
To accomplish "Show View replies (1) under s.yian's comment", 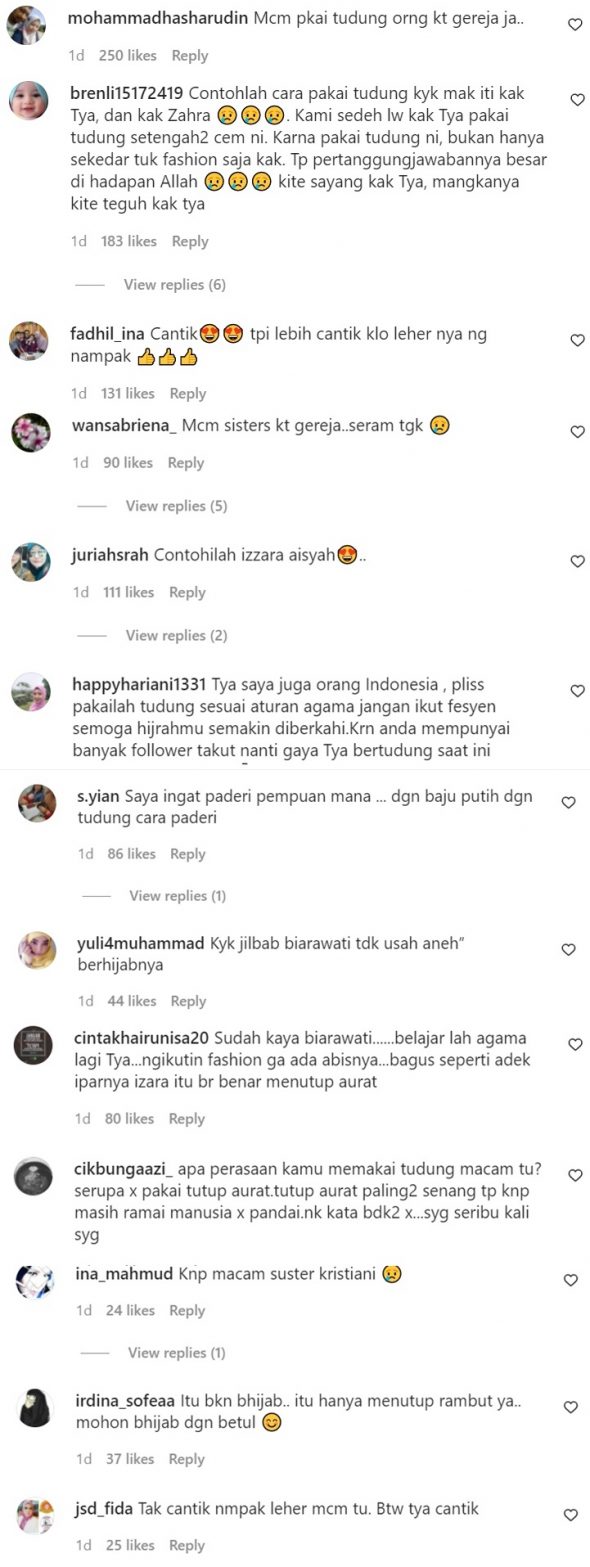I will tap(177, 896).
